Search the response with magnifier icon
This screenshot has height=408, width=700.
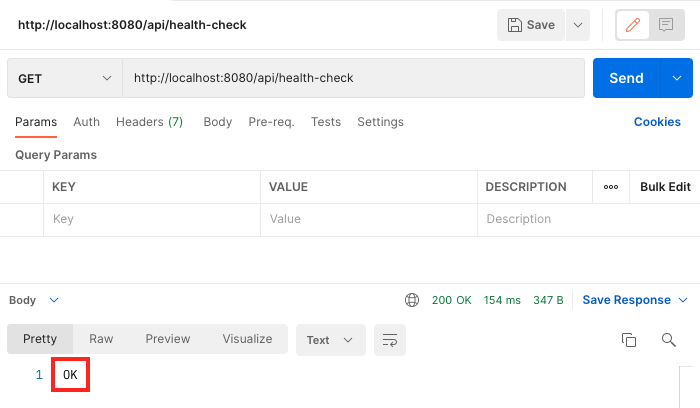click(668, 340)
